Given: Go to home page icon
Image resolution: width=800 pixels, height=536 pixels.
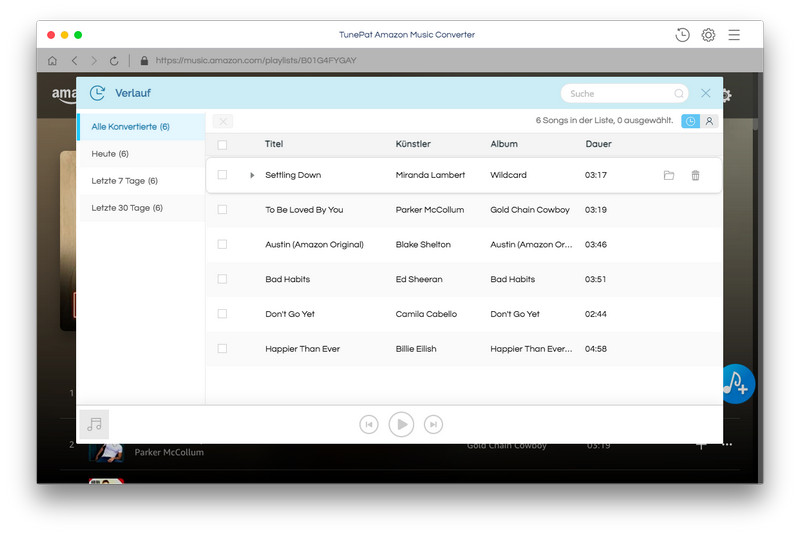Looking at the screenshot, I should (52, 61).
